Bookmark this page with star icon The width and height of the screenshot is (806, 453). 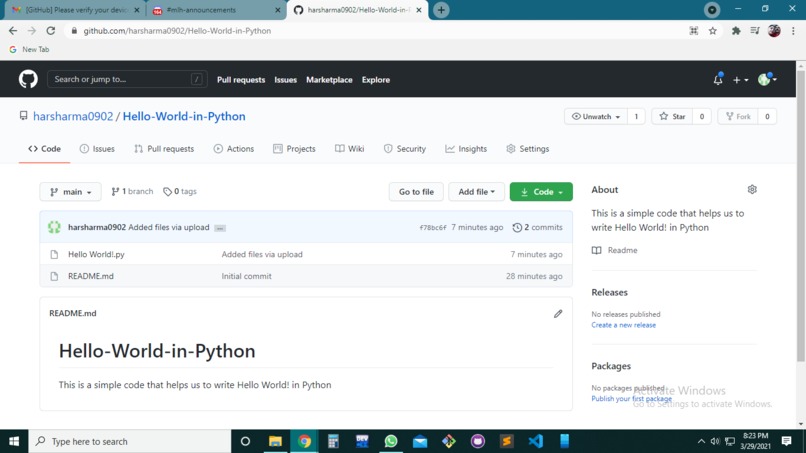(712, 31)
